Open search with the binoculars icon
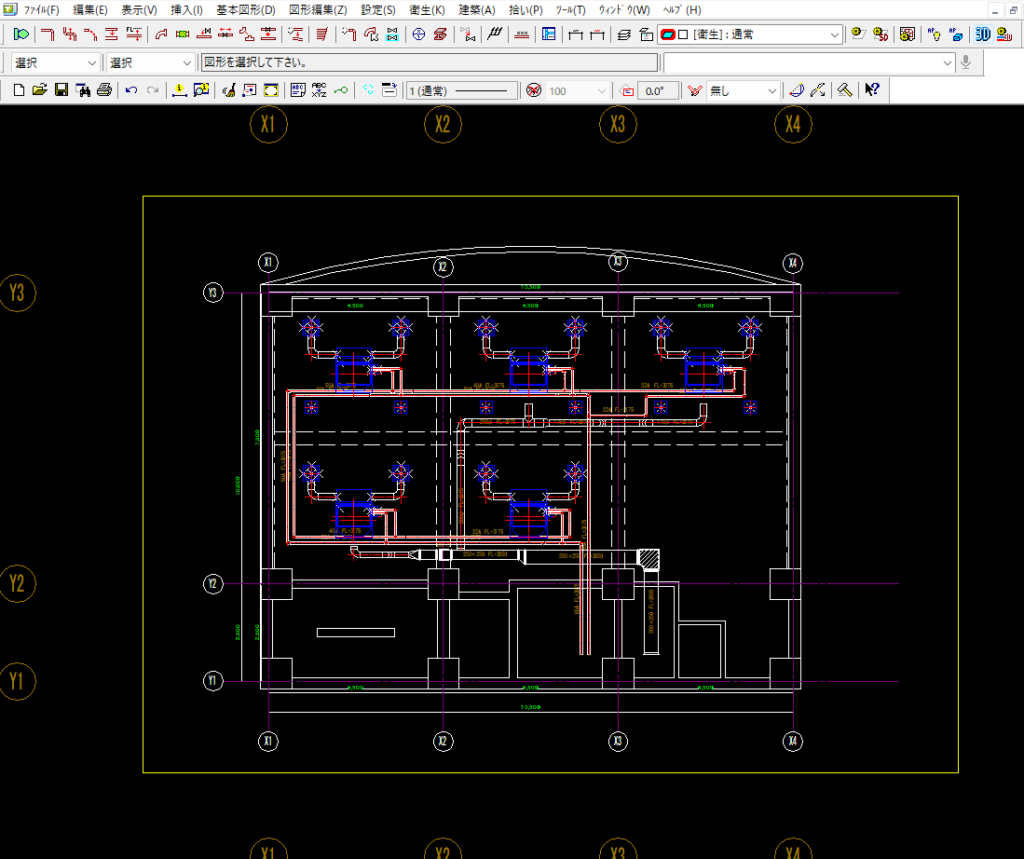The image size is (1024, 859). (82, 91)
